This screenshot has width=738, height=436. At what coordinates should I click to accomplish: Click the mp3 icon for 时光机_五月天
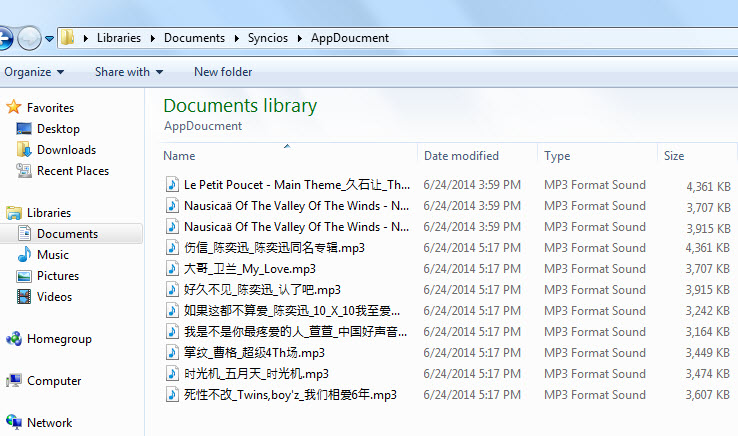172,374
